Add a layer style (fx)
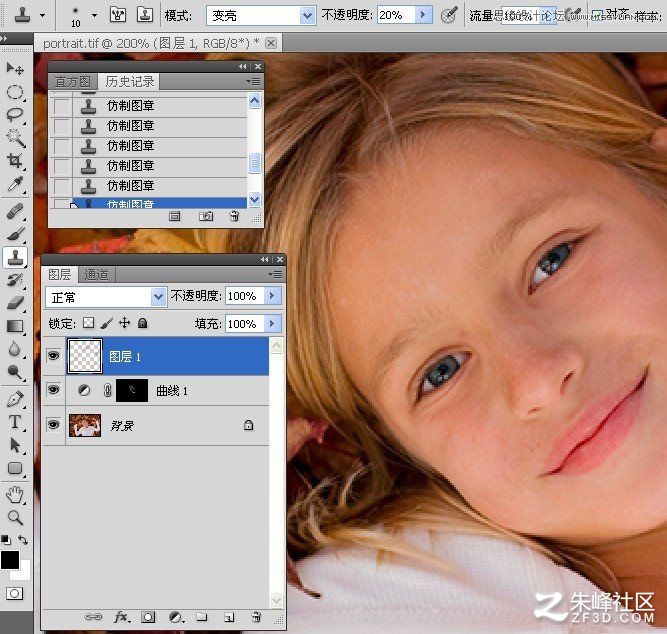This screenshot has height=634, width=667. click(x=122, y=617)
